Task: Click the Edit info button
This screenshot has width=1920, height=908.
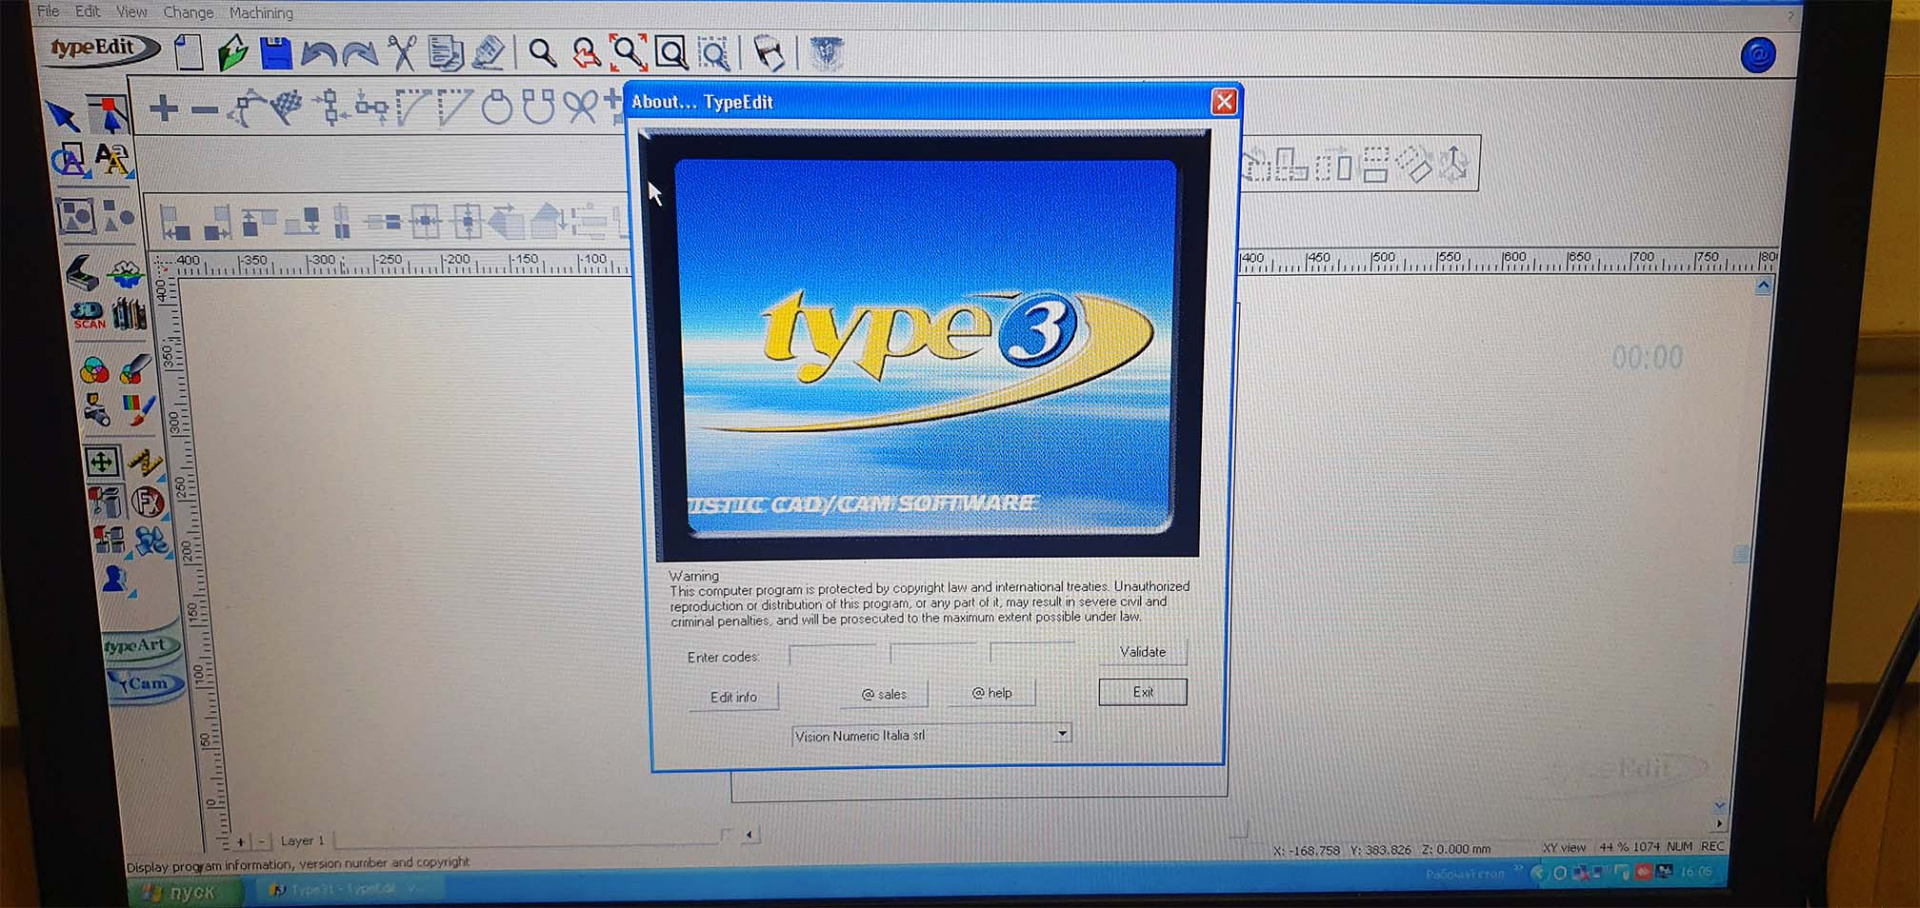Action: pos(733,697)
